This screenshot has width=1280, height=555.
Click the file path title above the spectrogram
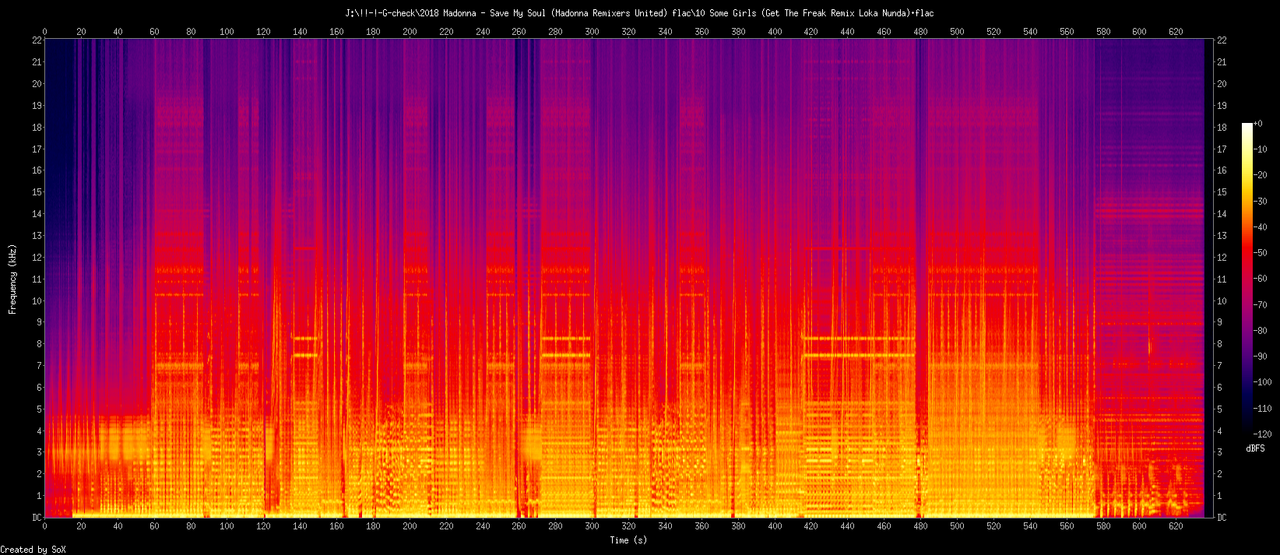640,13
